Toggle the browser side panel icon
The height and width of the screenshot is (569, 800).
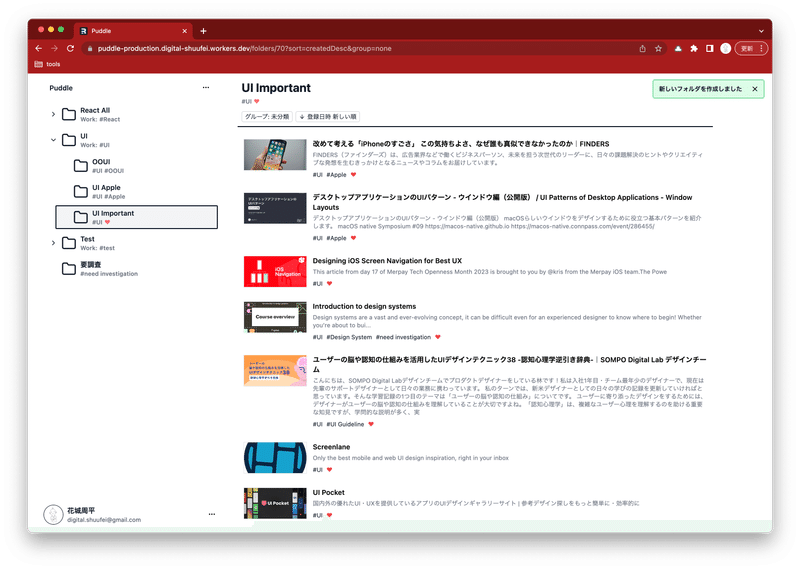pyautogui.click(x=710, y=48)
